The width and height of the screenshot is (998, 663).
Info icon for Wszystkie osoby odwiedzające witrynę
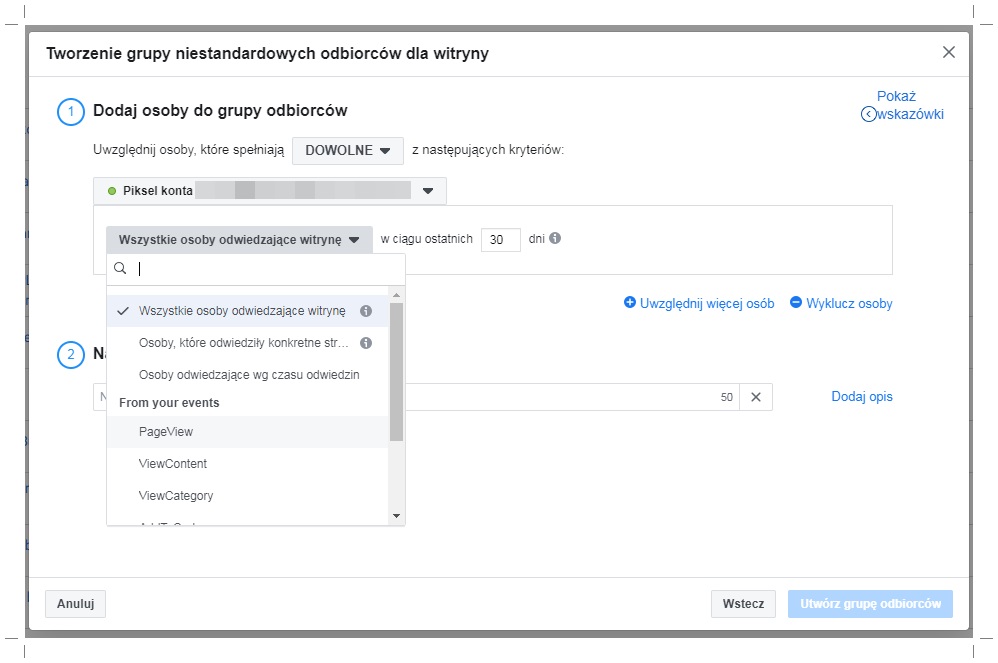pos(366,311)
